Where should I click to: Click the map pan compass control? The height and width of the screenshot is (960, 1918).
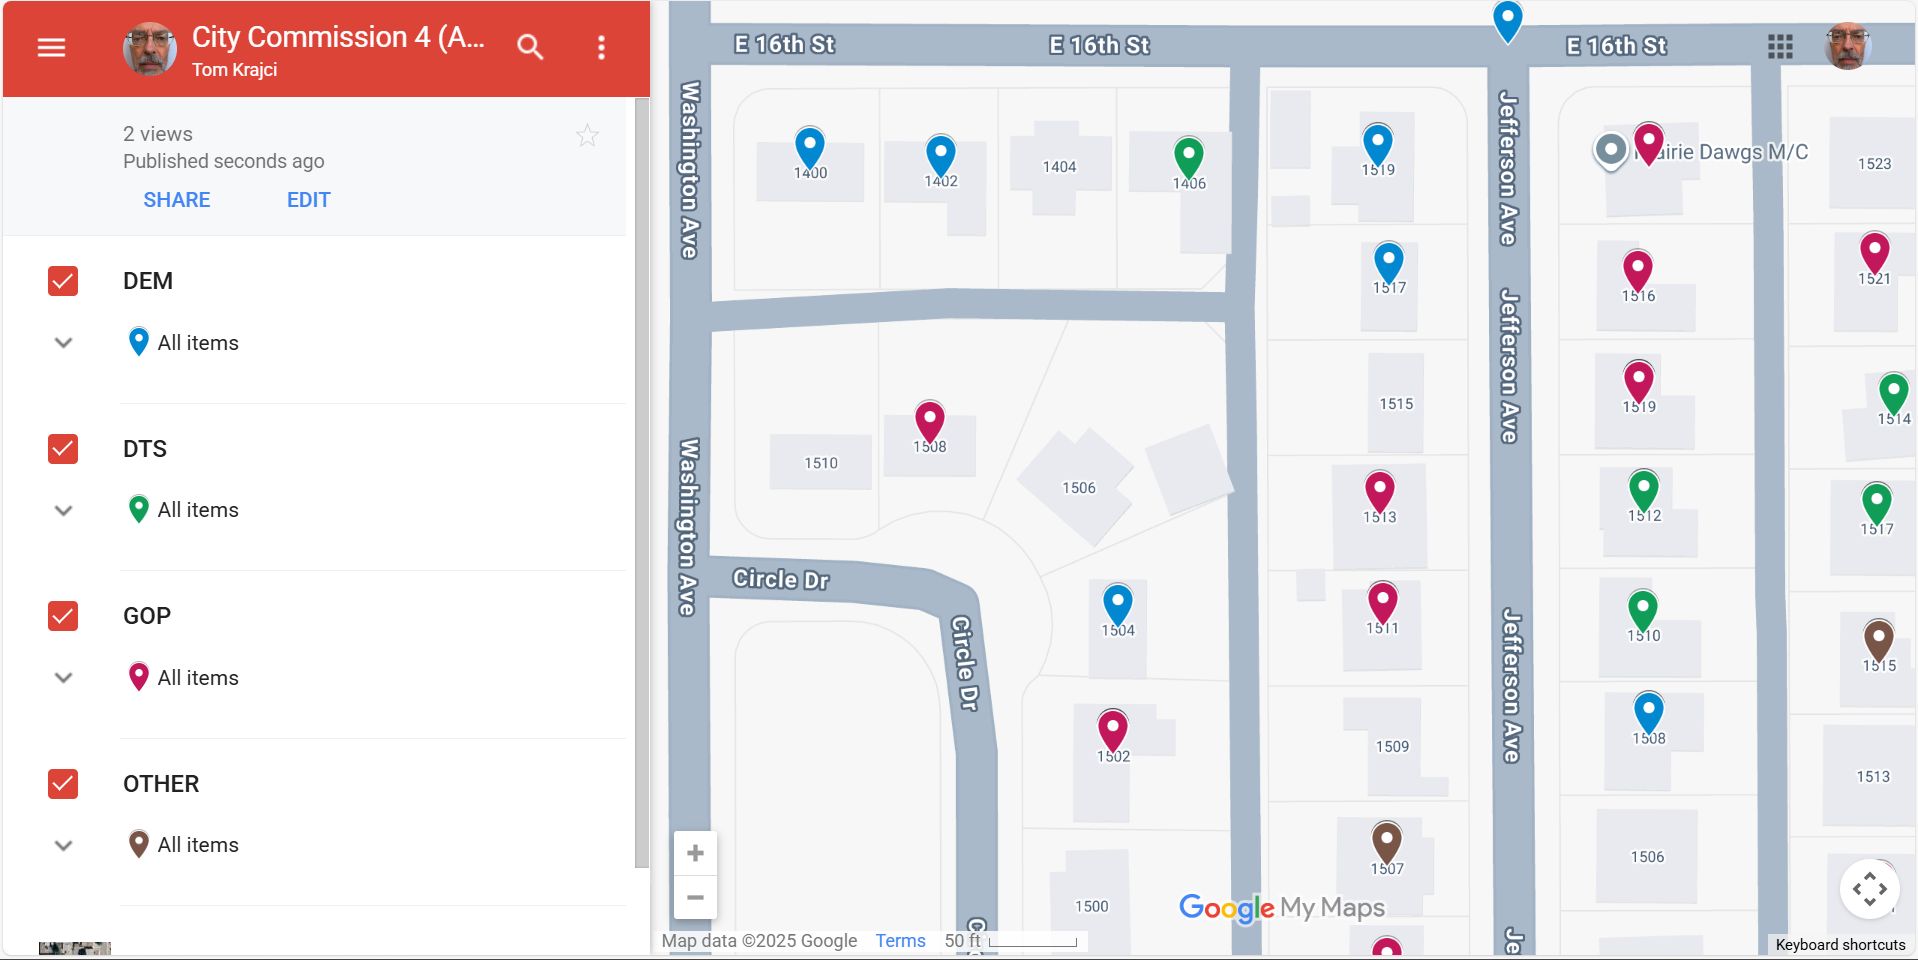(x=1869, y=887)
